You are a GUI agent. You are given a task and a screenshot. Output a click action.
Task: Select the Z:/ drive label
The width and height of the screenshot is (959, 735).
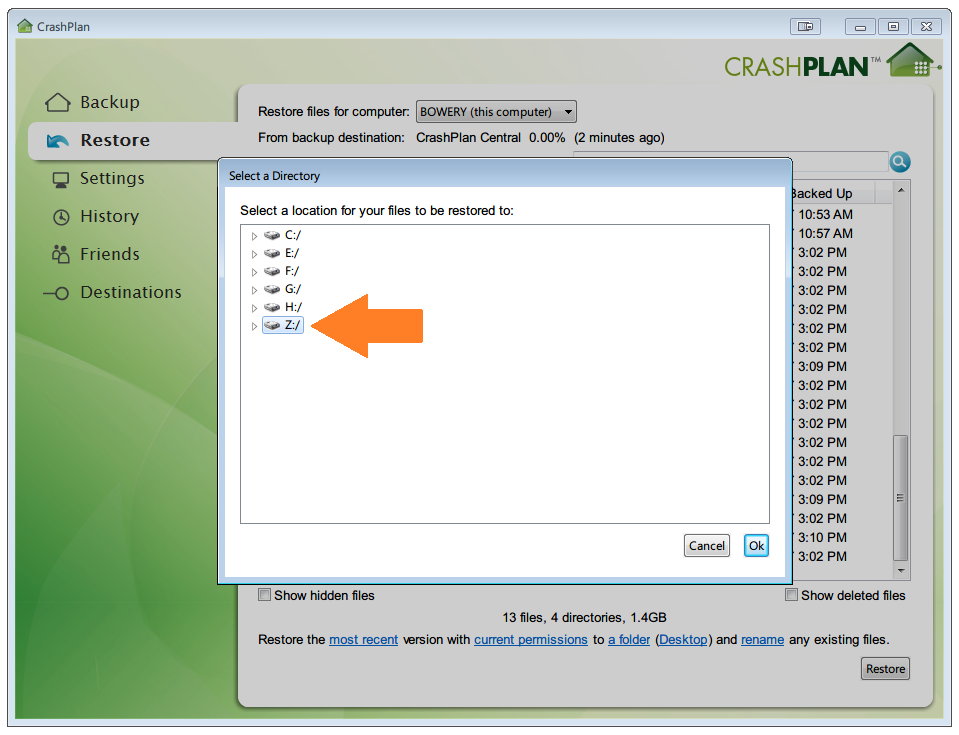pos(292,325)
